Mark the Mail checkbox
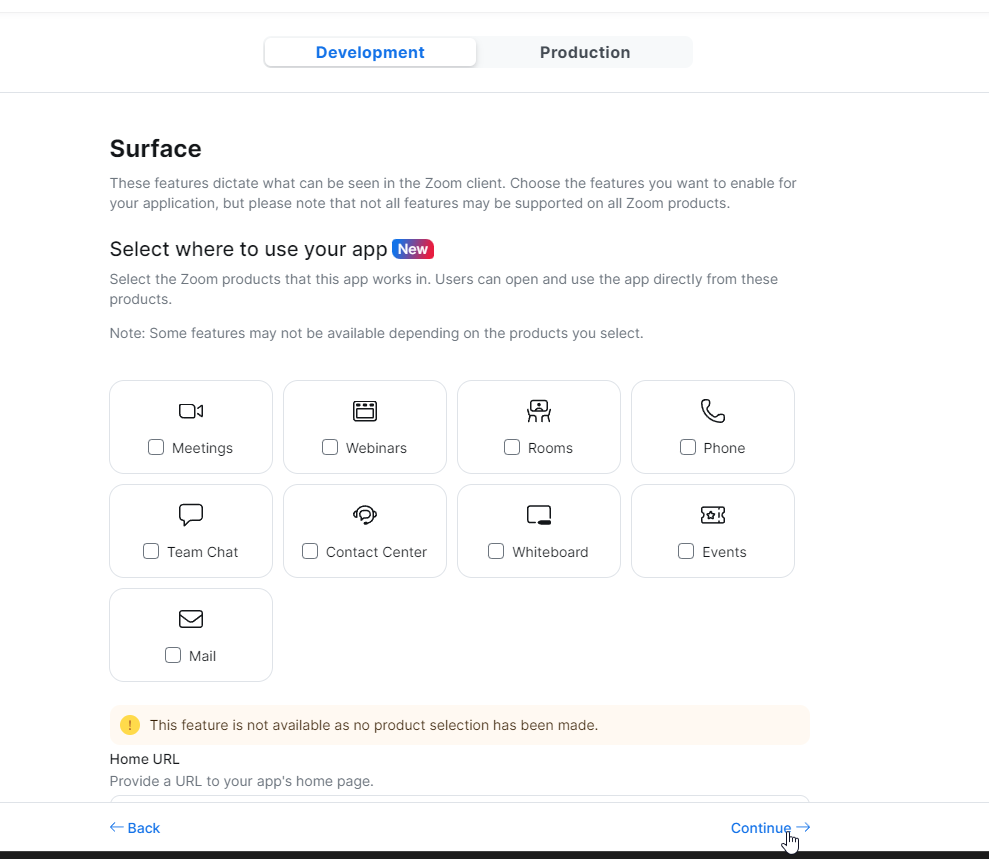 [x=173, y=655]
